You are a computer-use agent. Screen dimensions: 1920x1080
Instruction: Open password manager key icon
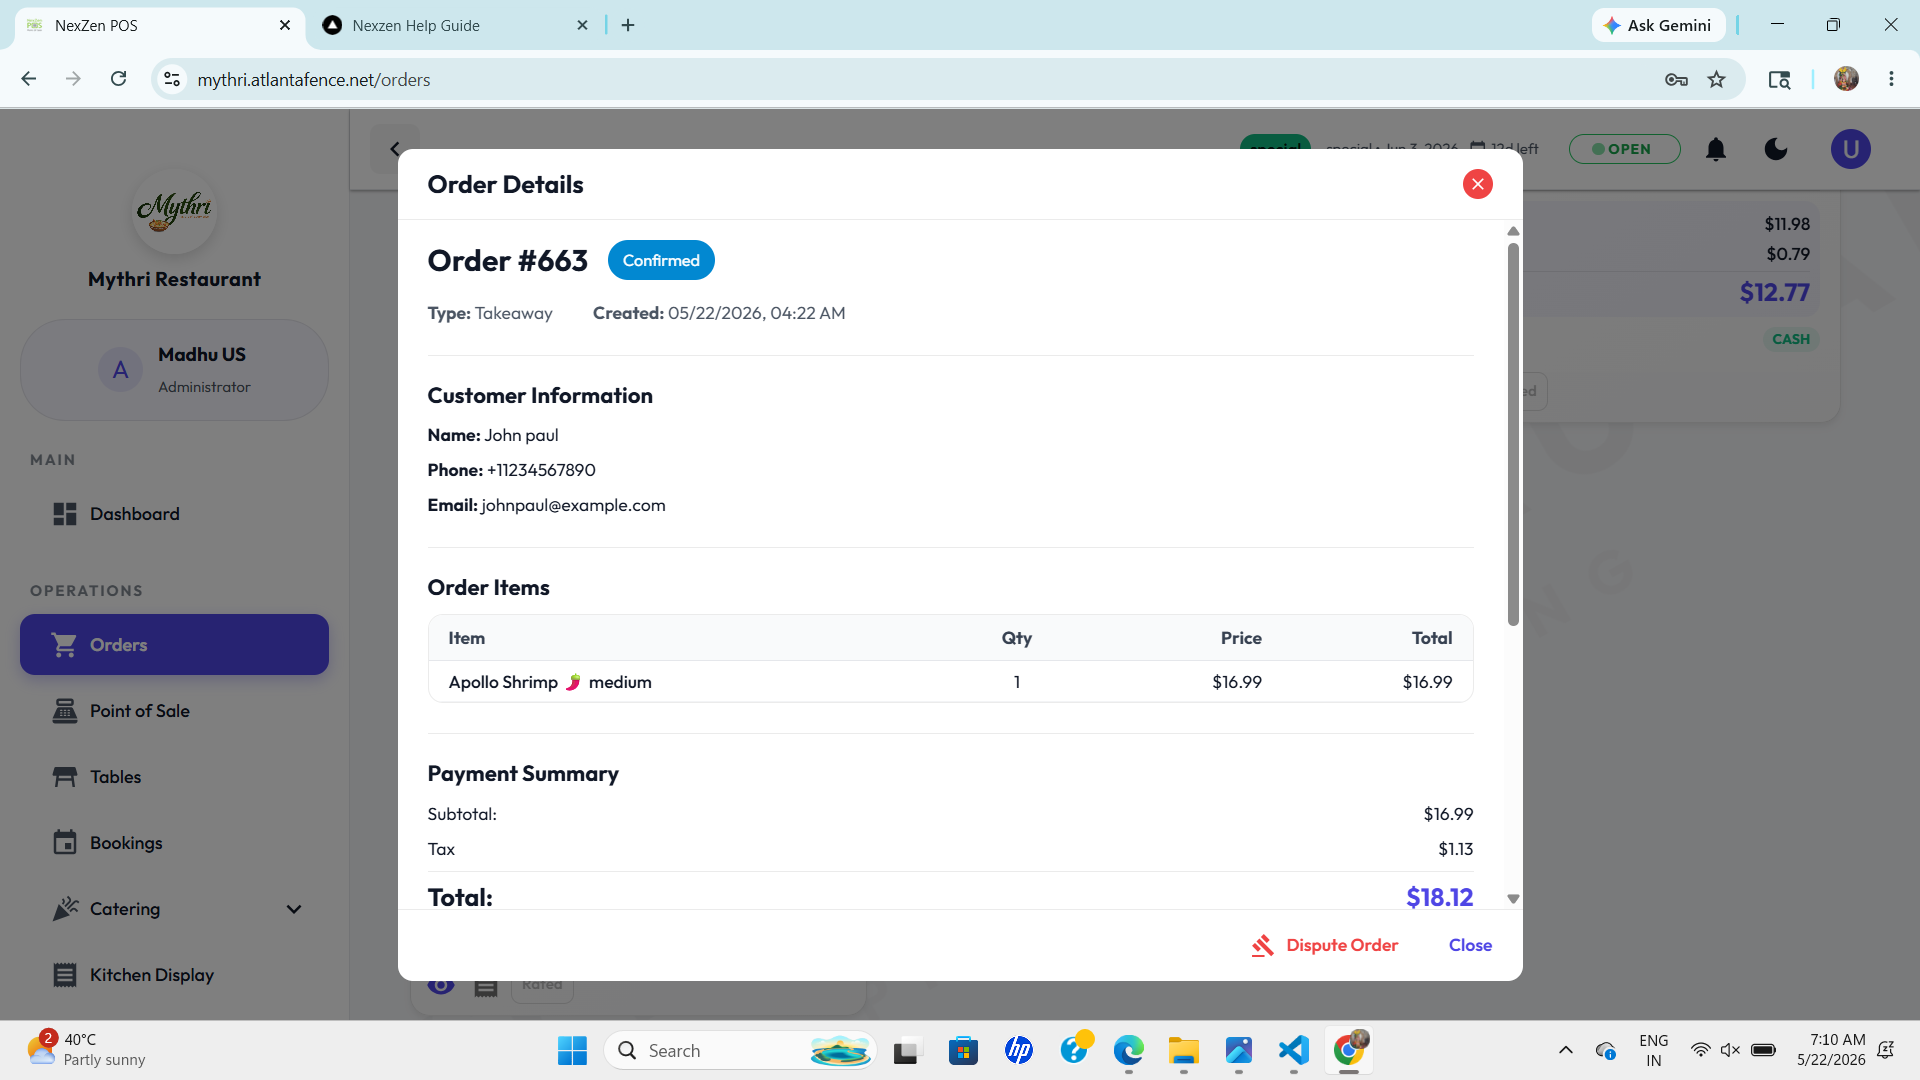click(x=1676, y=79)
